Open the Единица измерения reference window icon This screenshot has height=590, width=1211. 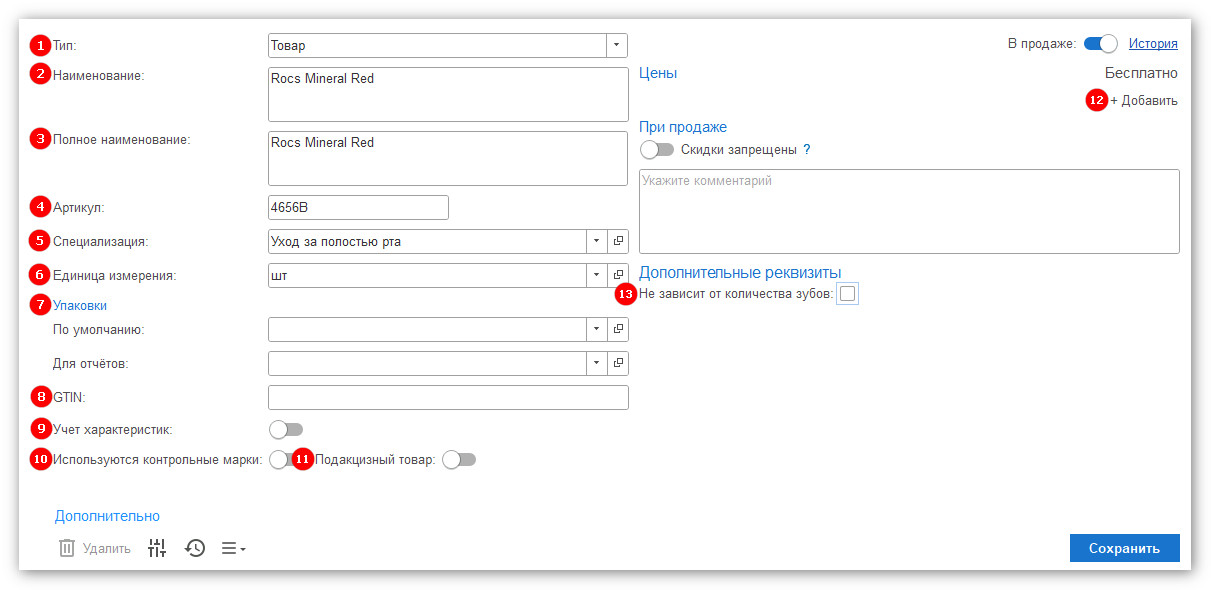(618, 275)
